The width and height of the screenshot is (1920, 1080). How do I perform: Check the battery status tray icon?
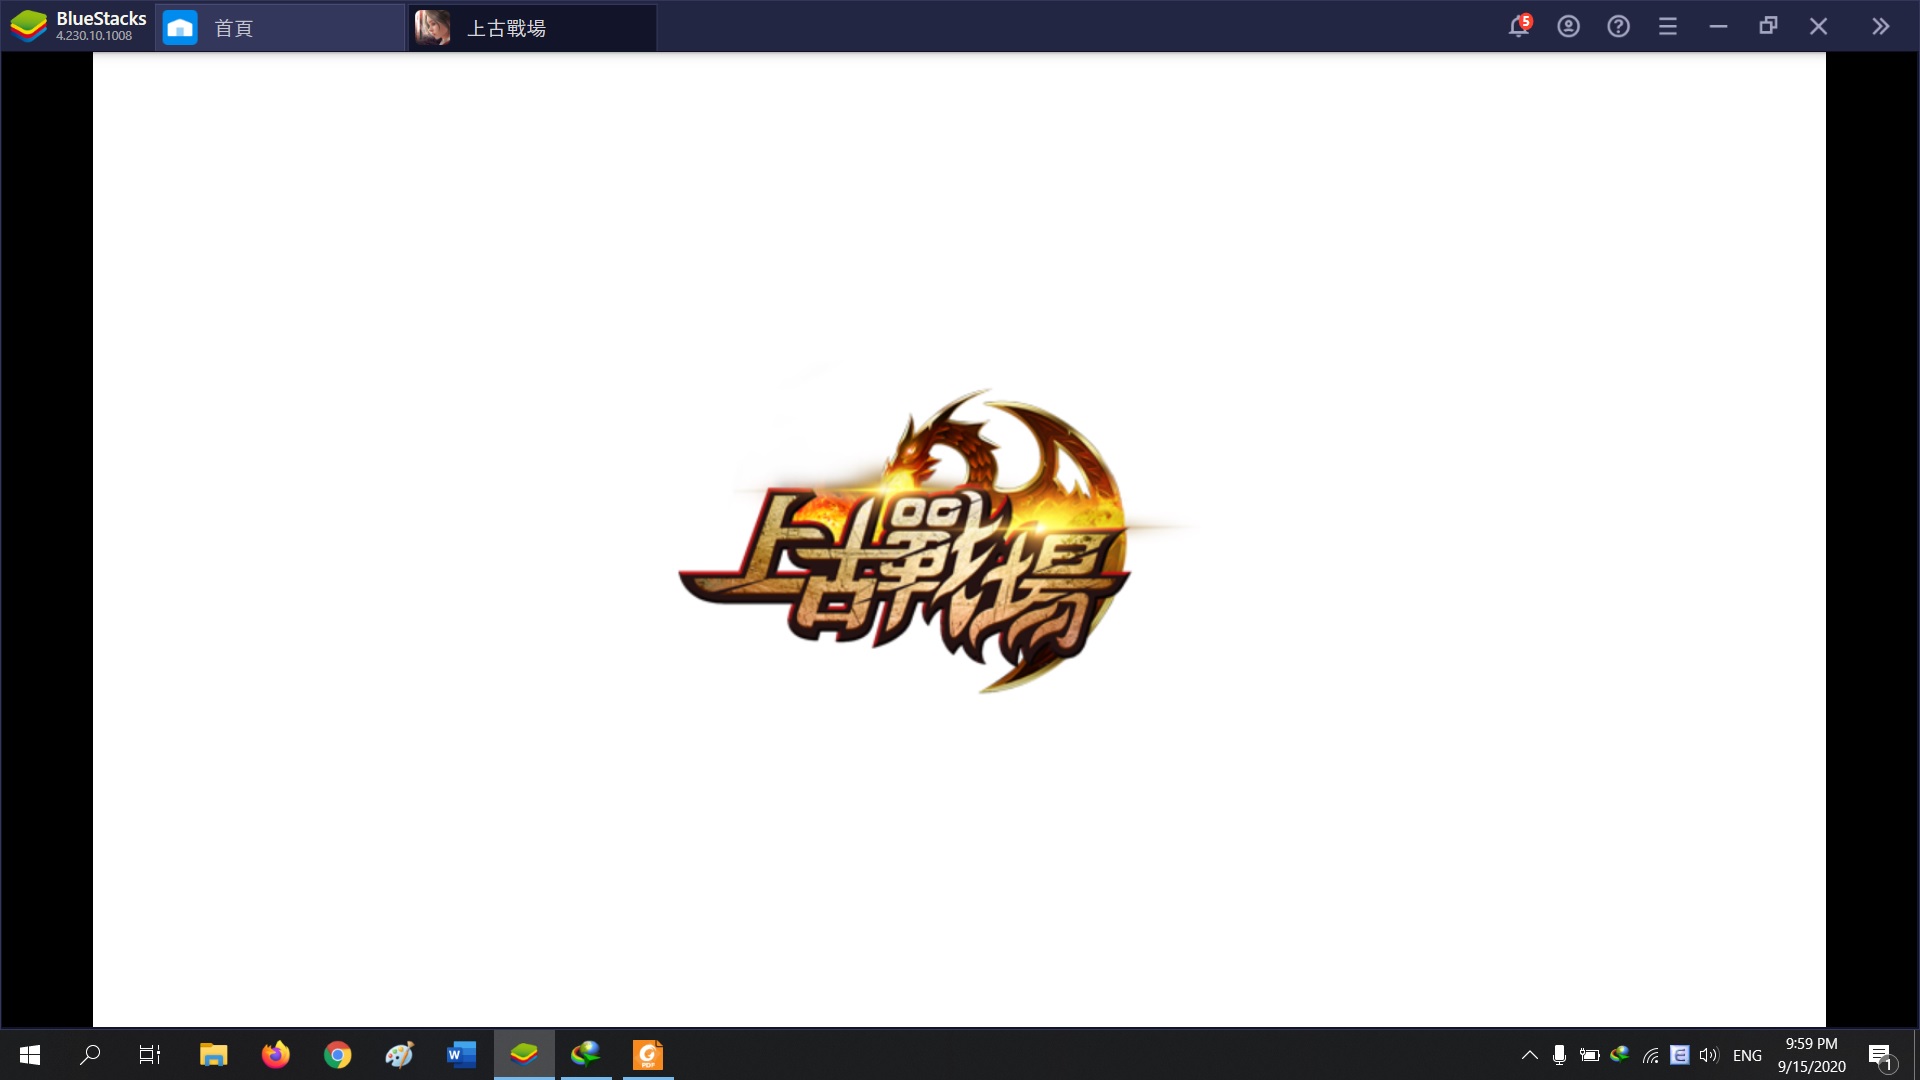point(1589,1055)
